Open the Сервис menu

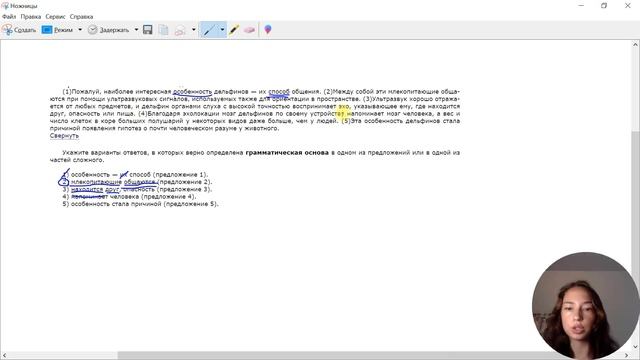click(x=55, y=17)
